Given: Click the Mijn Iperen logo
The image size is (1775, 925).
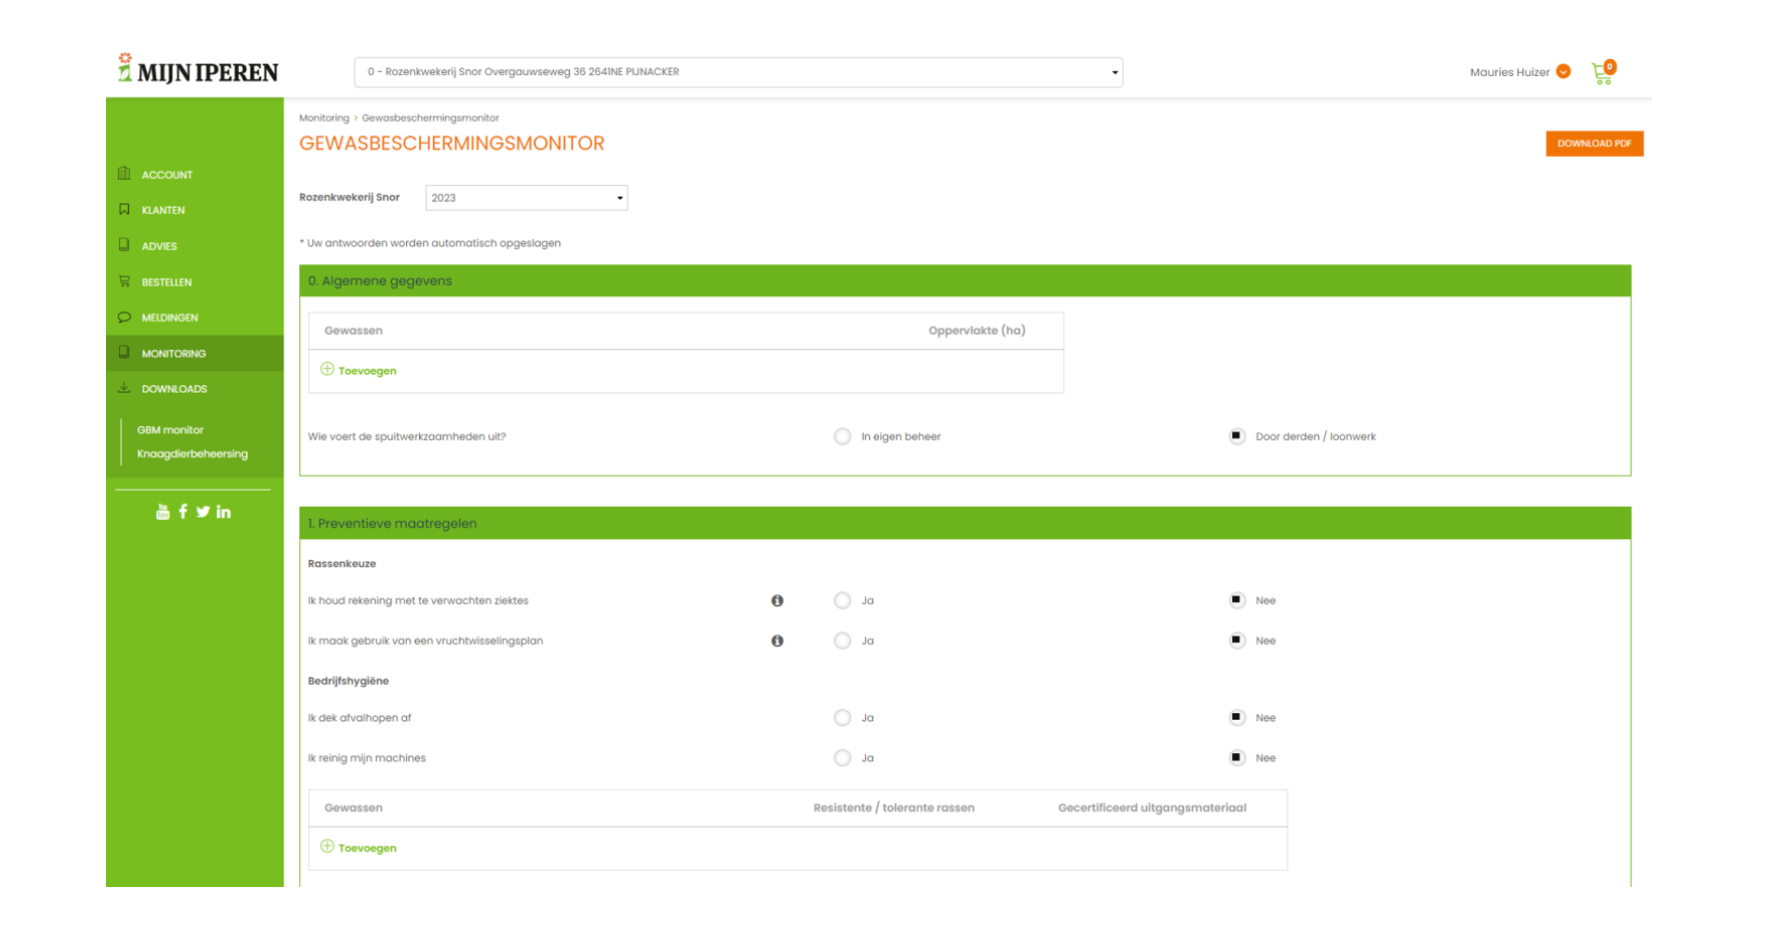Looking at the screenshot, I should [198, 70].
